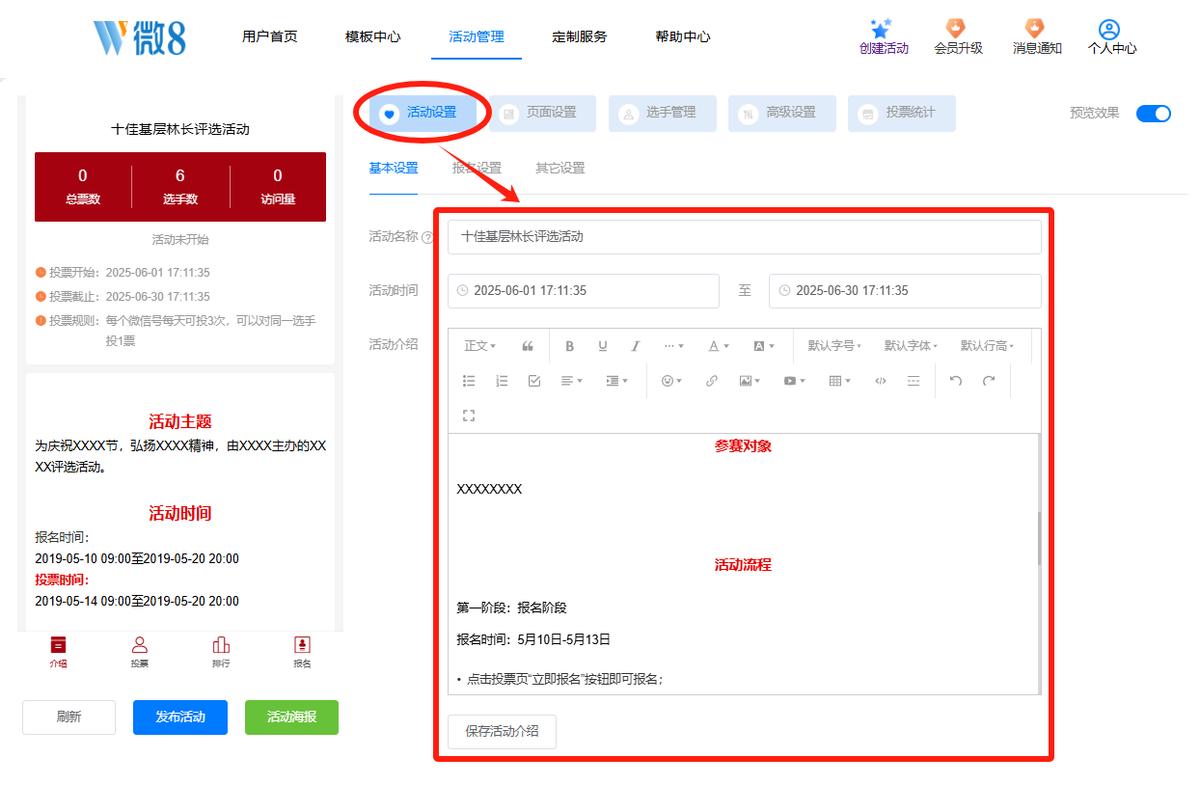The image size is (1200, 806).
Task: Toggle the 预览效果 switch
Action: [x=1153, y=113]
